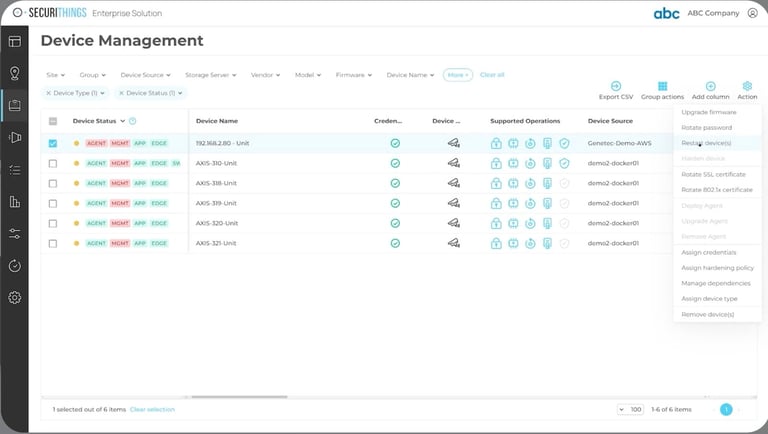This screenshot has height=434, width=768.
Task: Expand the Vendor filter dropdown
Action: click(x=265, y=75)
